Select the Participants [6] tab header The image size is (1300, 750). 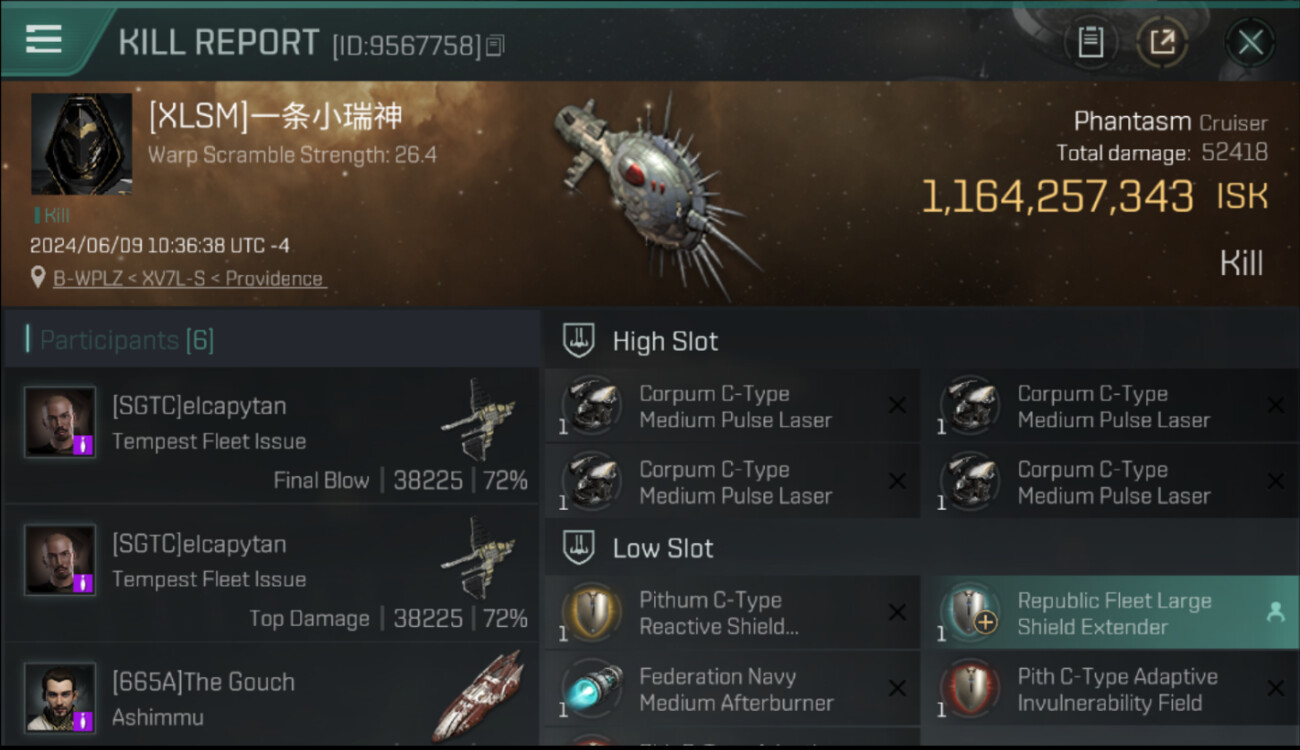[126, 340]
